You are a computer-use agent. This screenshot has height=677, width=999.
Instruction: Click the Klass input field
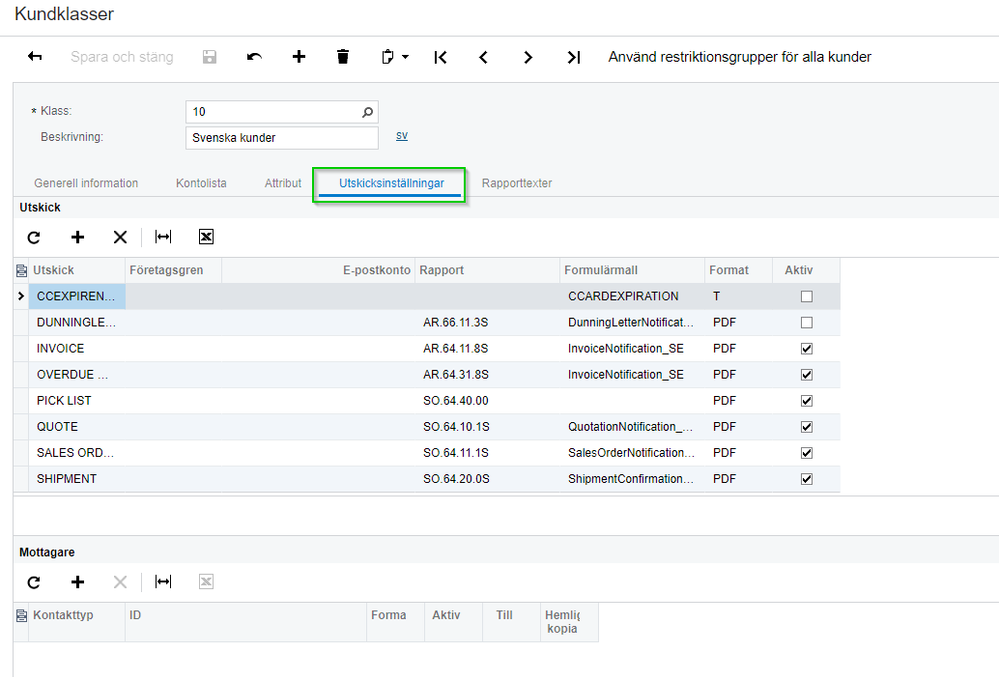(x=282, y=112)
